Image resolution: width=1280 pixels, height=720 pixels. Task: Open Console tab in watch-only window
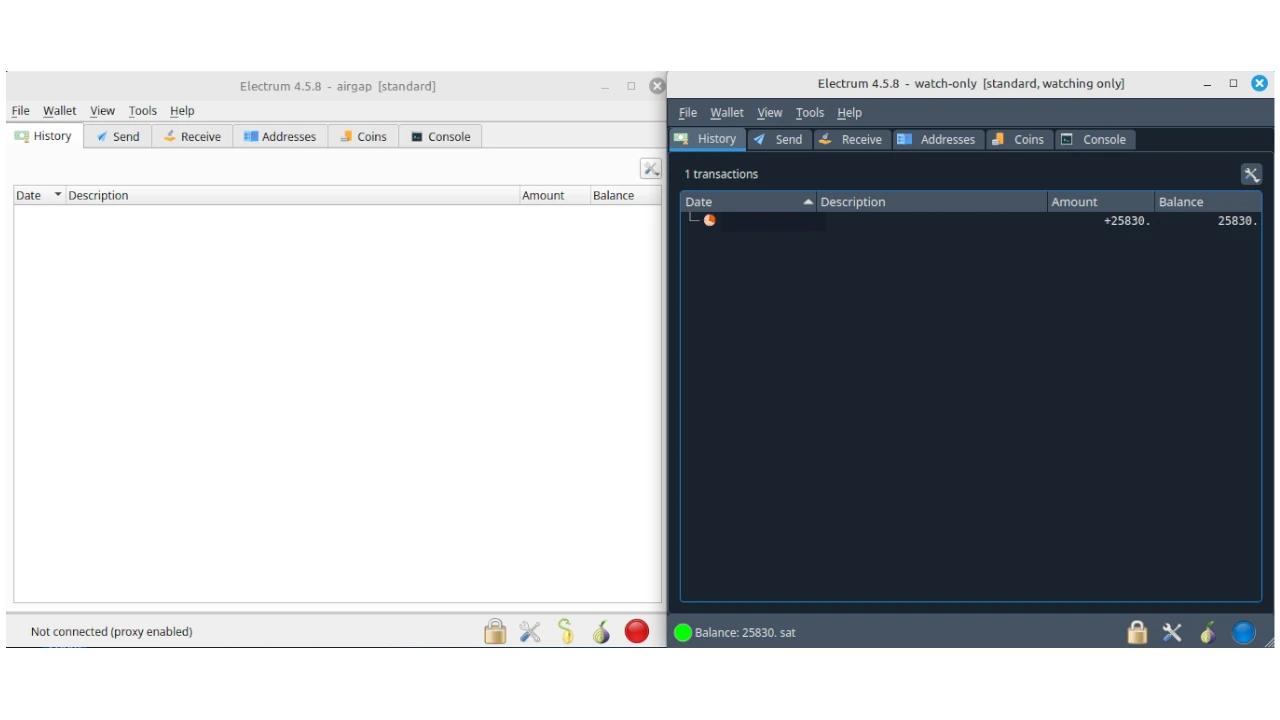coord(1093,140)
